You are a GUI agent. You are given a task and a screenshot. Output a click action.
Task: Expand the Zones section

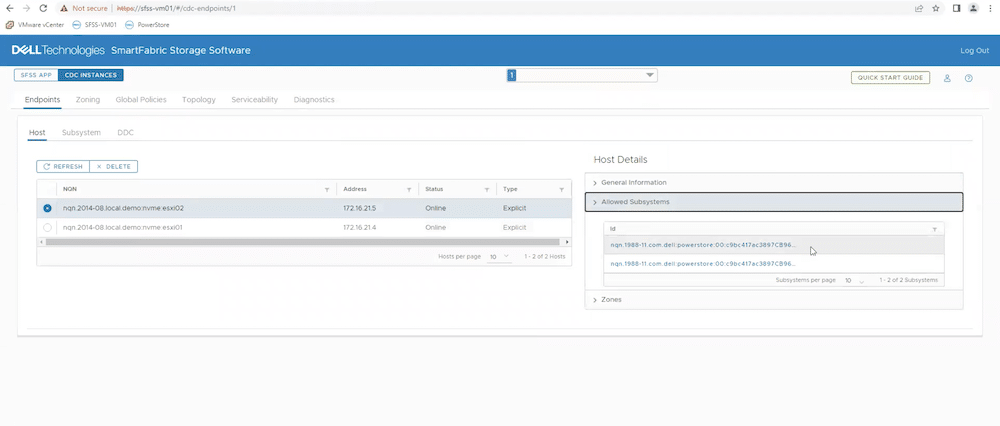click(x=774, y=300)
